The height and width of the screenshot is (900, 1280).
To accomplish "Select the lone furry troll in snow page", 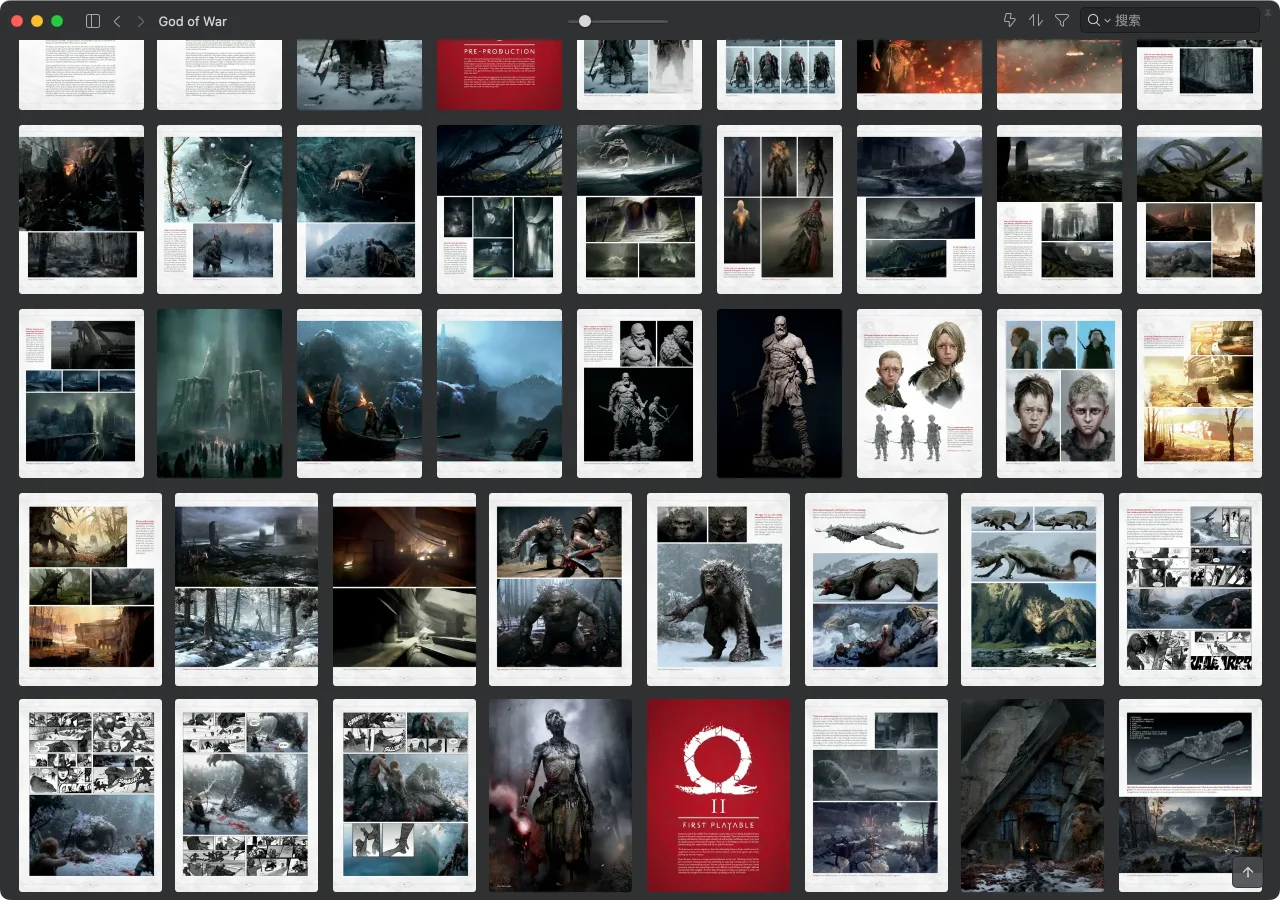I will [x=718, y=589].
